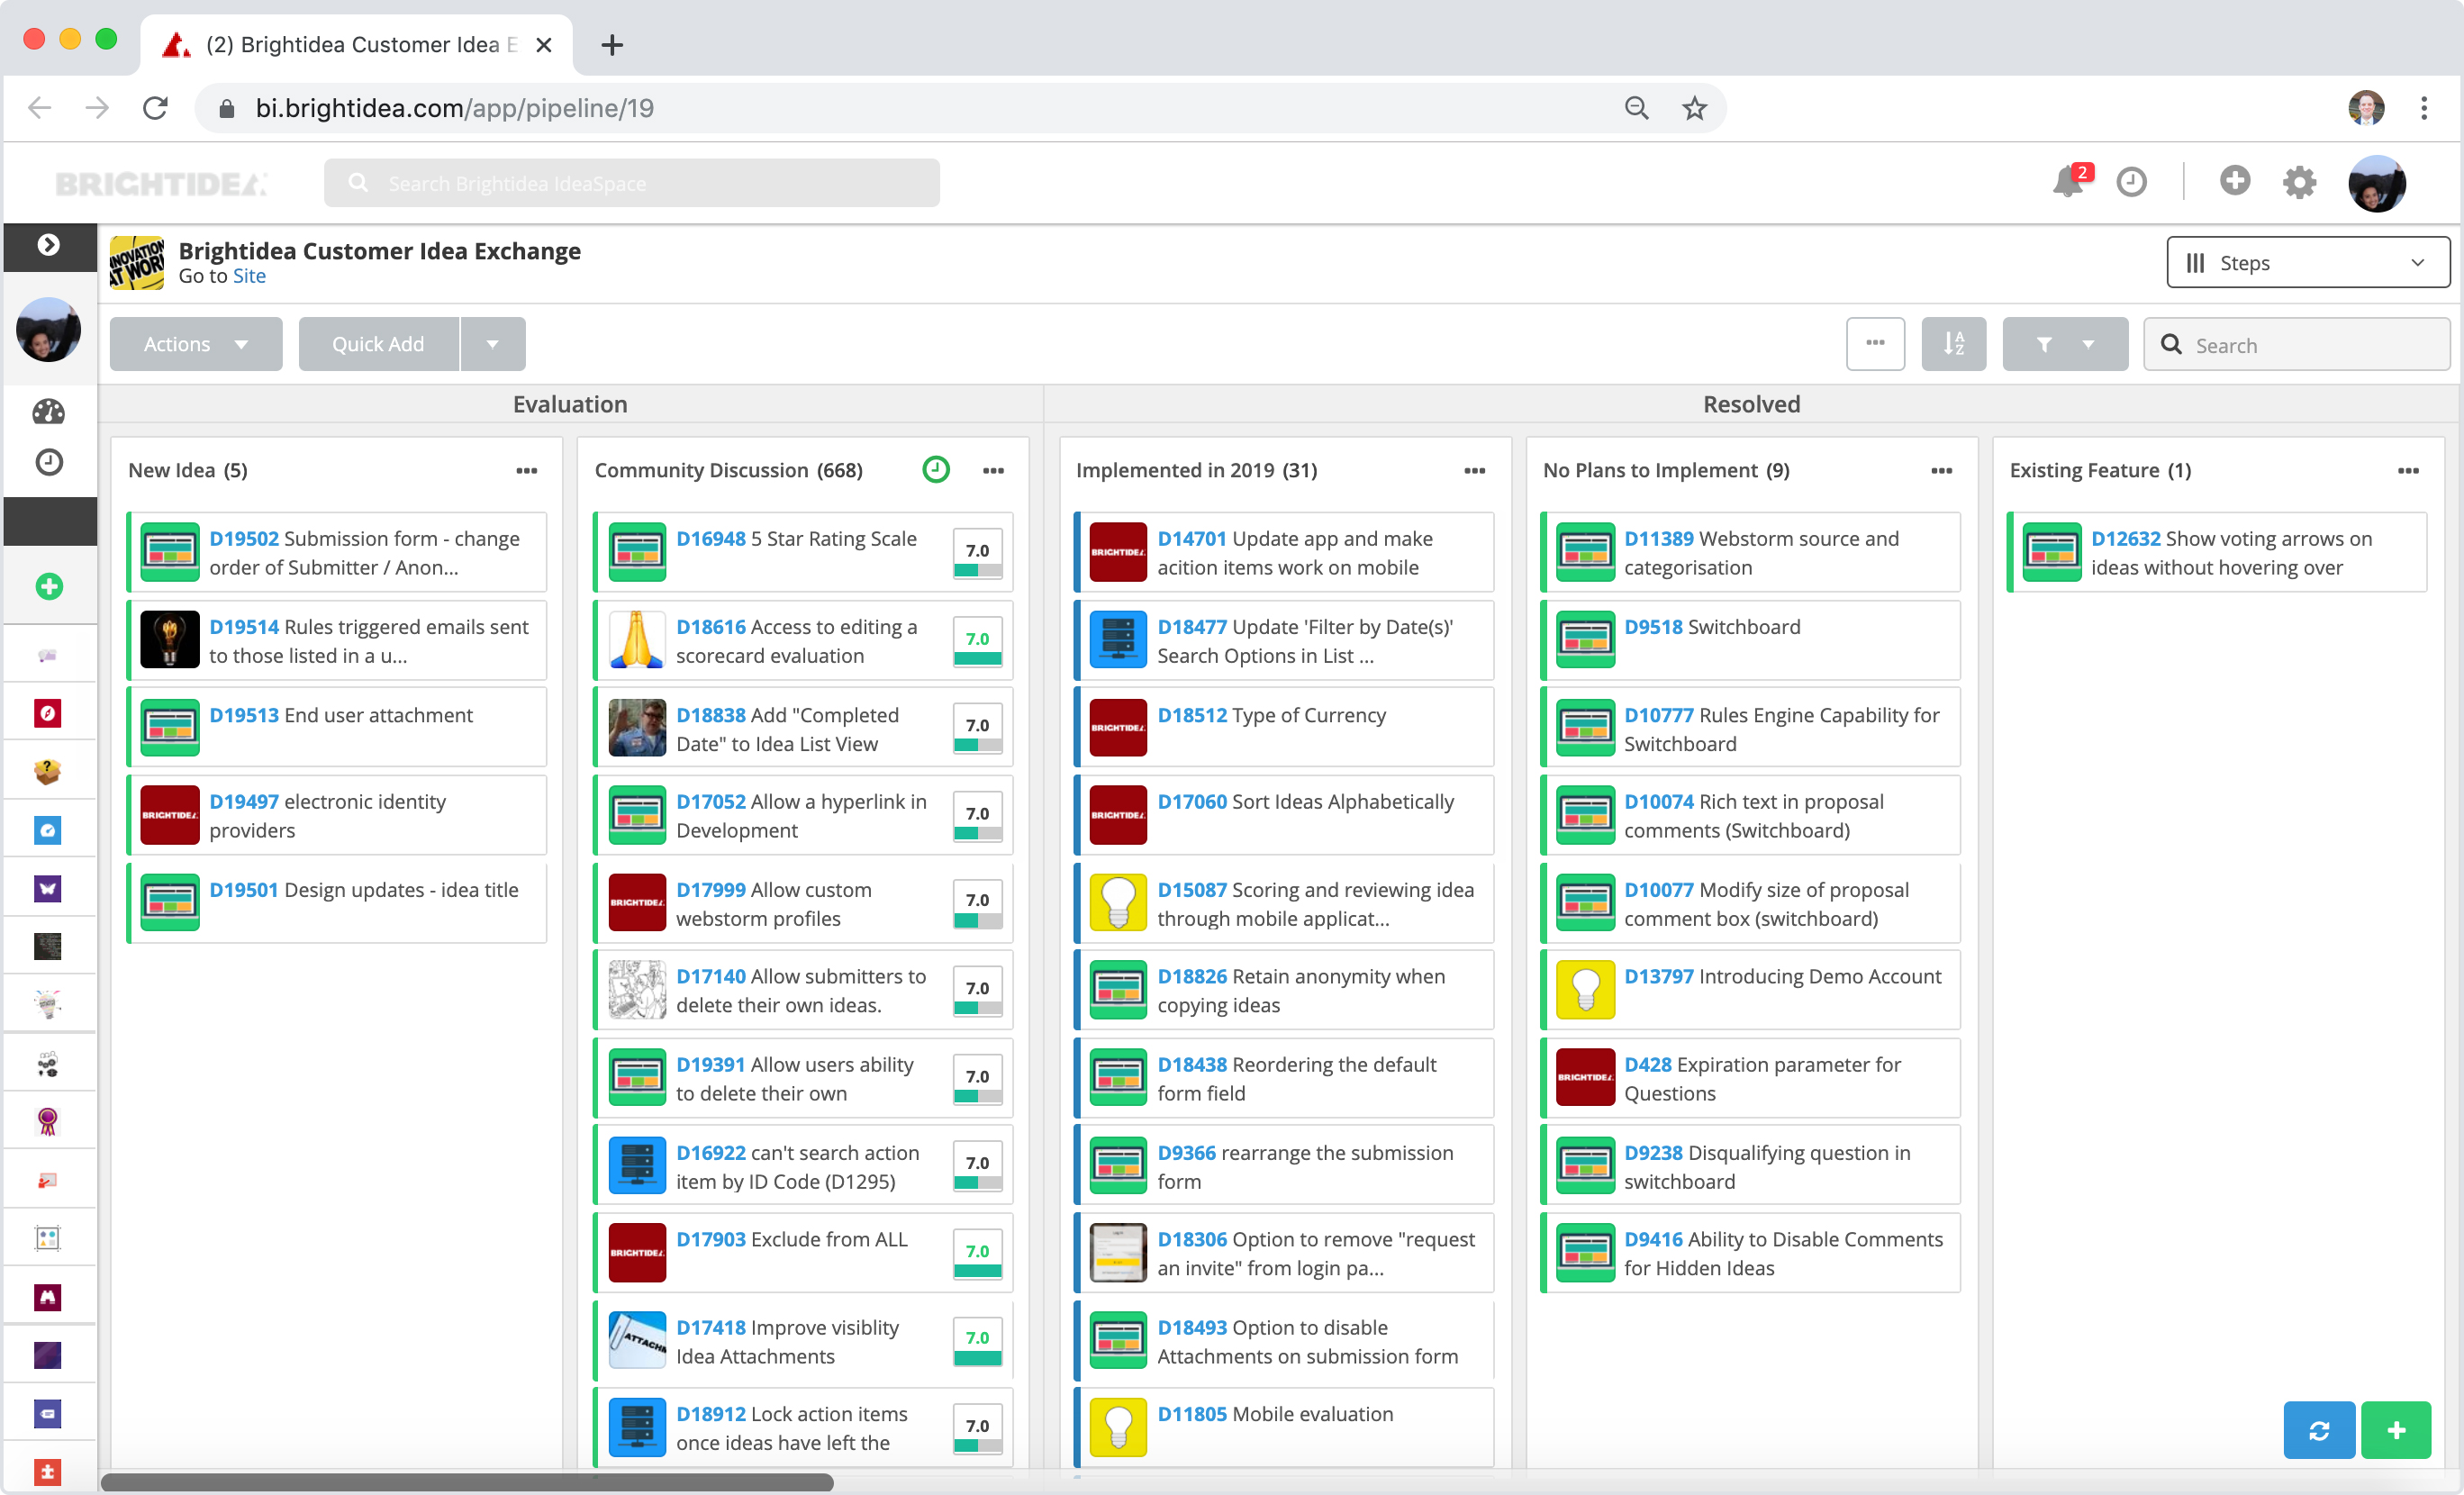Screen dimensions: 2464x1495
Task: Click the 7.0 score of D18616
Action: point(977,641)
